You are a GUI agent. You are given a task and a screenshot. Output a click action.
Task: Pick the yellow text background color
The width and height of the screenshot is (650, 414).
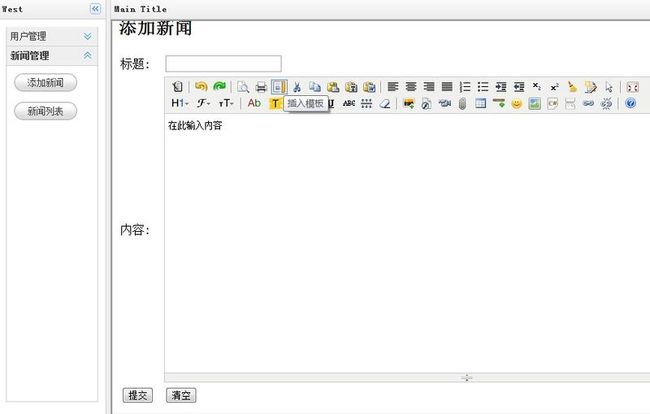coord(275,104)
